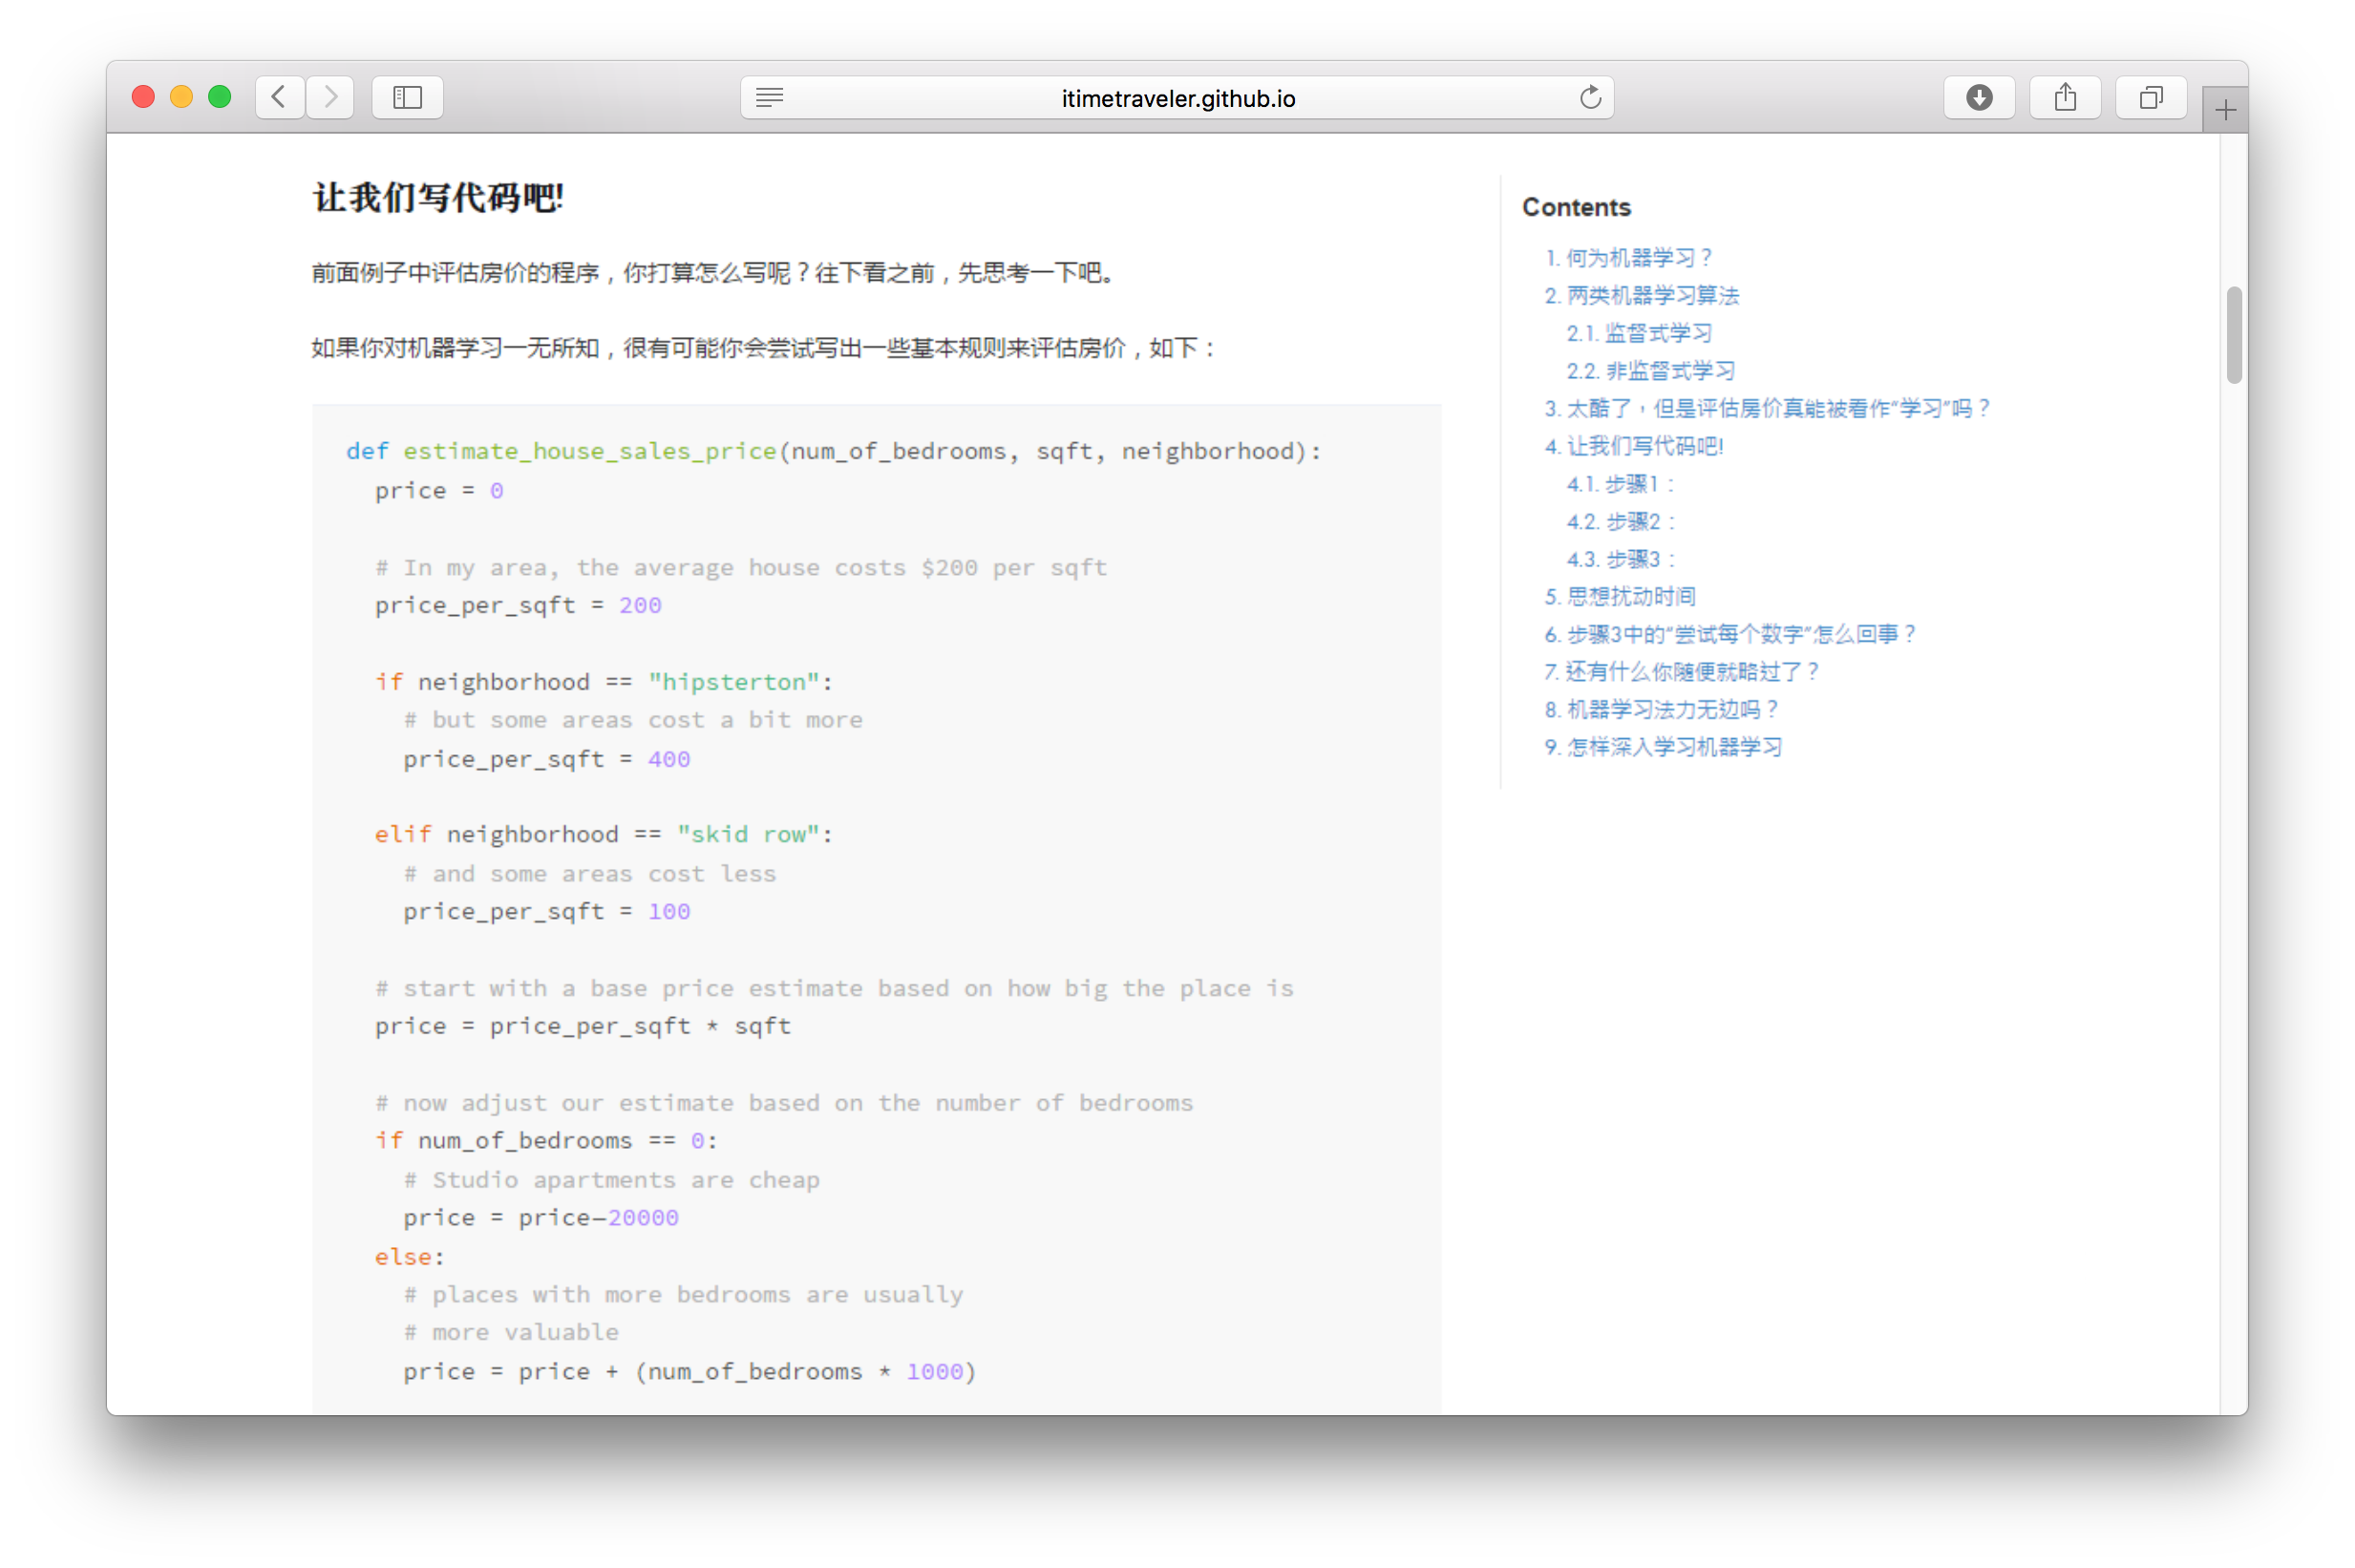2355x1568 pixels.
Task: Open Reader view from address bar
Action: (x=769, y=97)
